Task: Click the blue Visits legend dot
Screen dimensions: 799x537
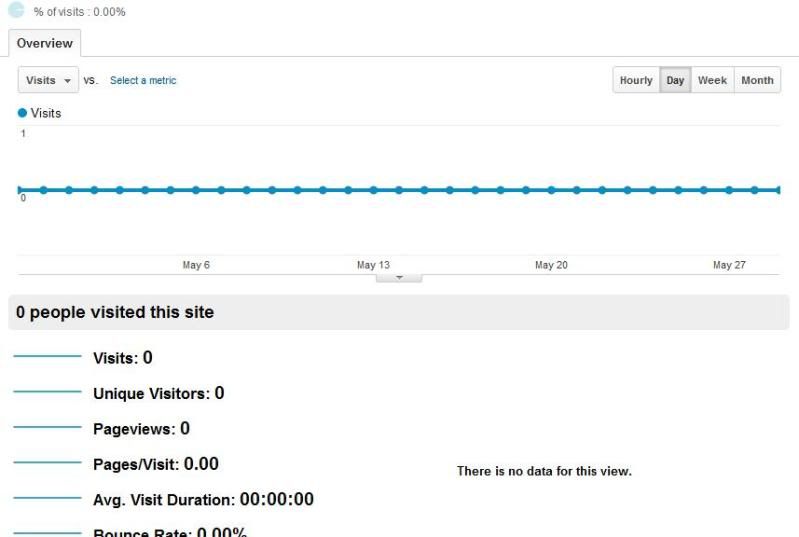Action: (x=23, y=113)
